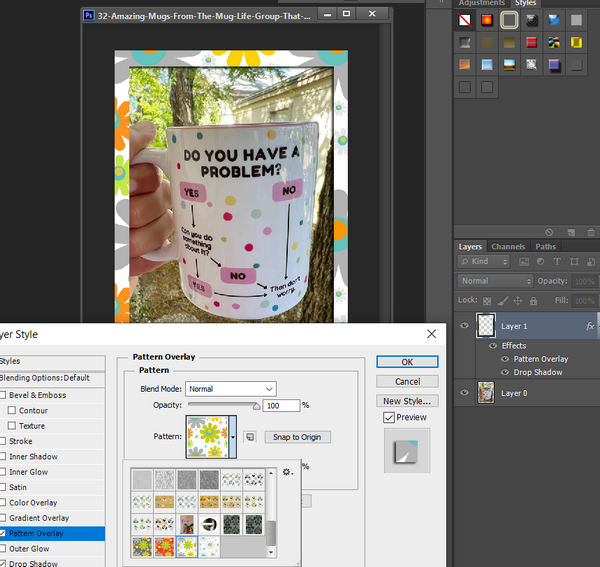Click the pattern picker scrollbar down arrow

coord(271,552)
